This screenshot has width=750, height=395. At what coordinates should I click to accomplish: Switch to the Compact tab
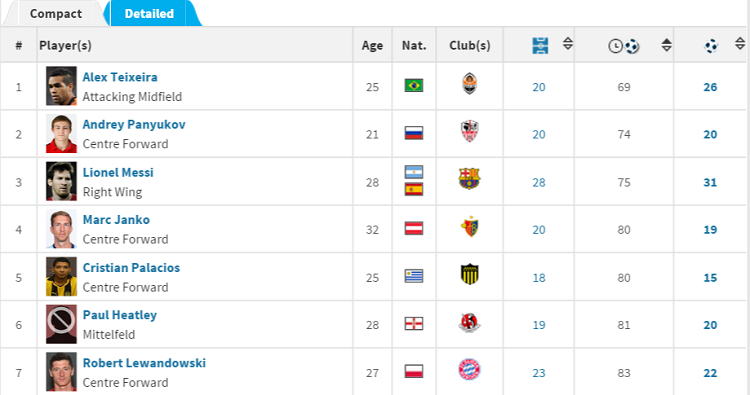pyautogui.click(x=55, y=14)
